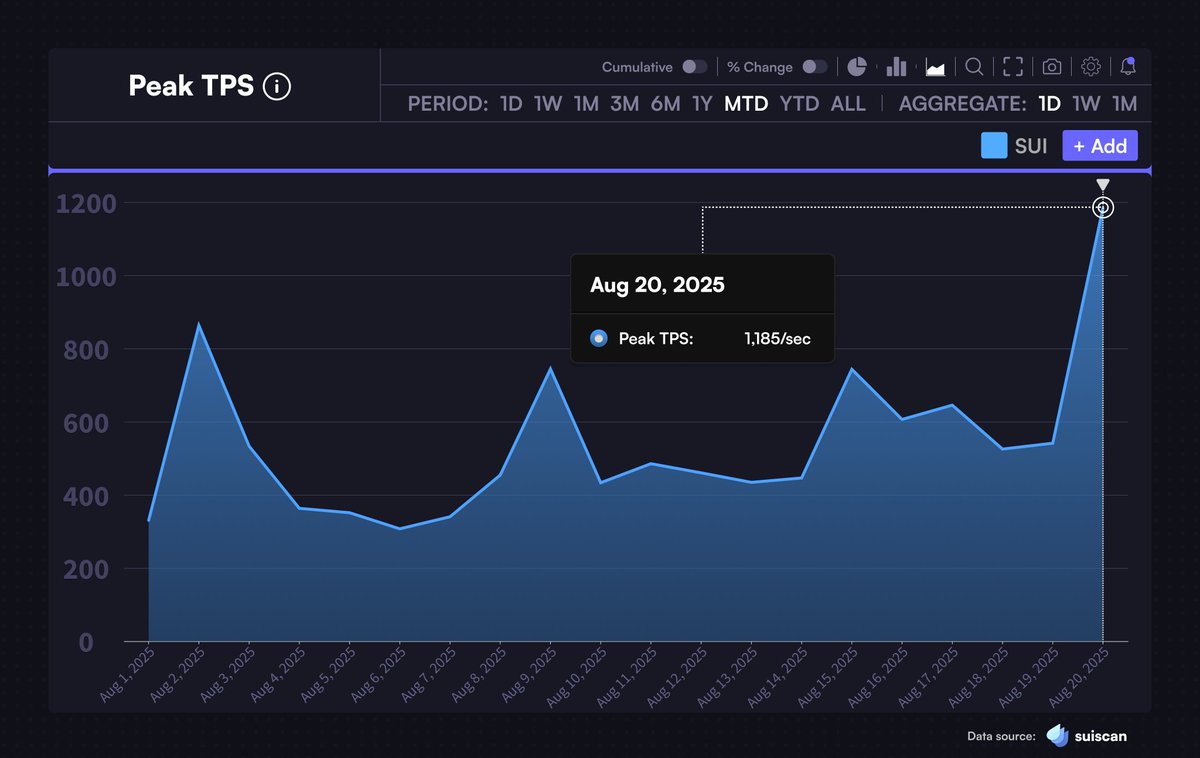Select the MTD period

[x=746, y=104]
